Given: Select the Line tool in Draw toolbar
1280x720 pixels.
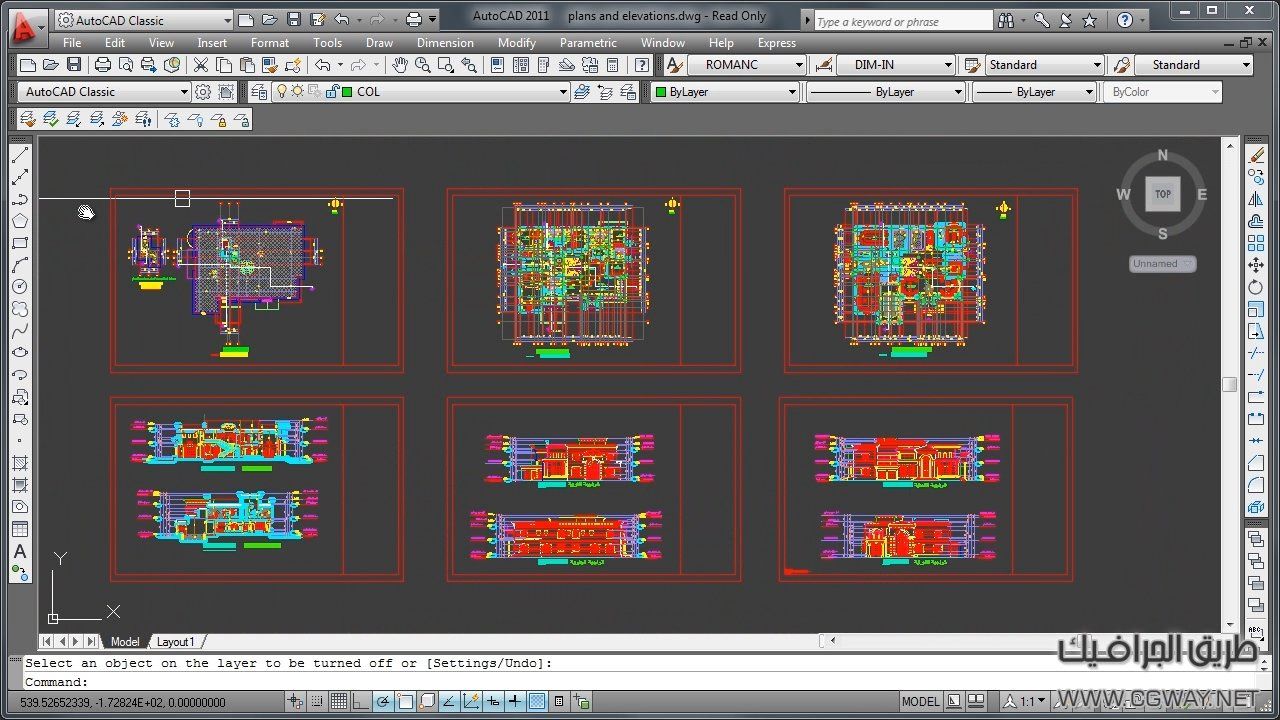Looking at the screenshot, I should (x=20, y=155).
